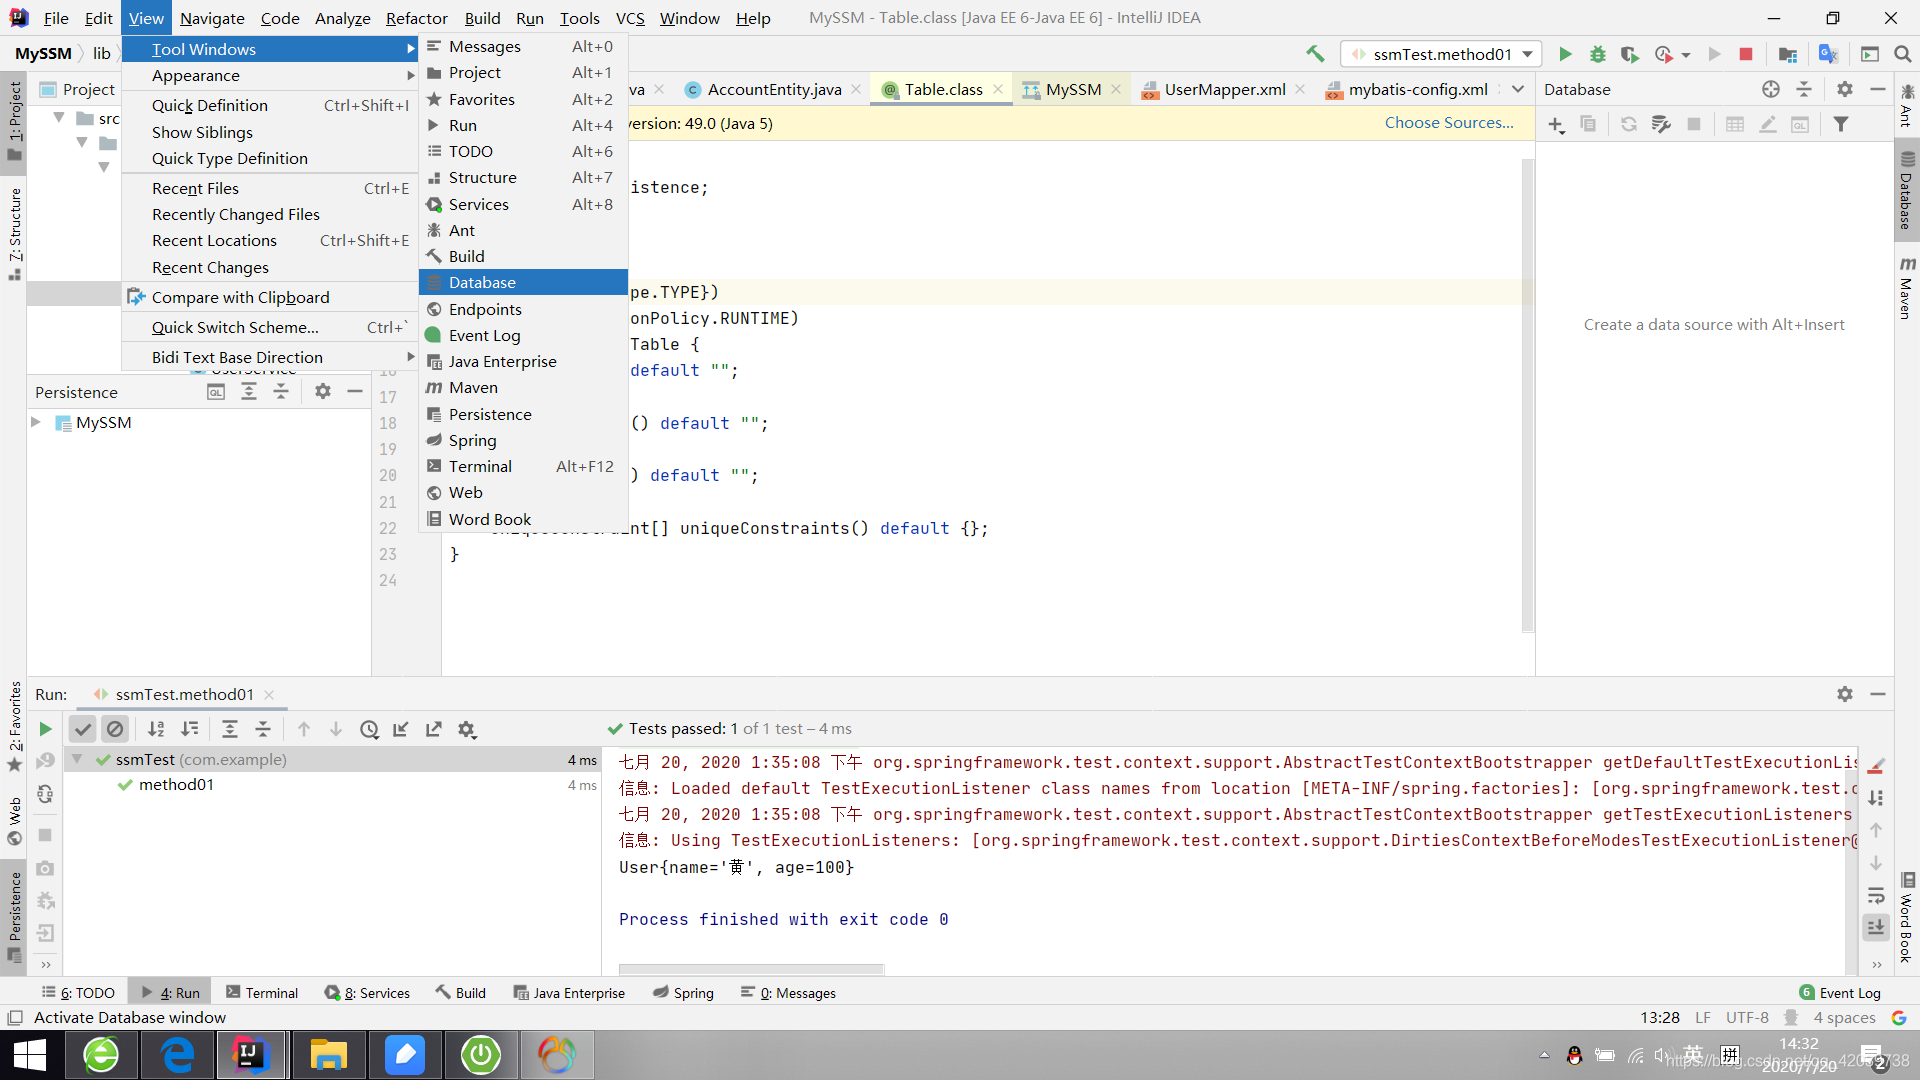This screenshot has width=1920, height=1080.
Task: Toggle soft-wrap in console output
Action: point(1876,895)
